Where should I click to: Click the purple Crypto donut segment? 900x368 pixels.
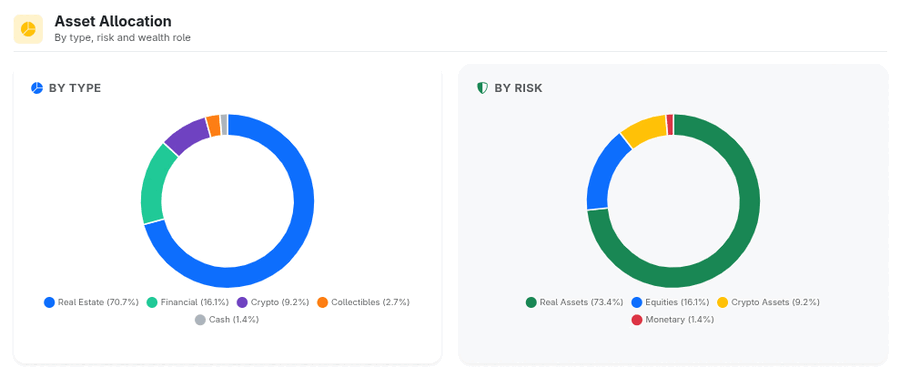[x=188, y=135]
